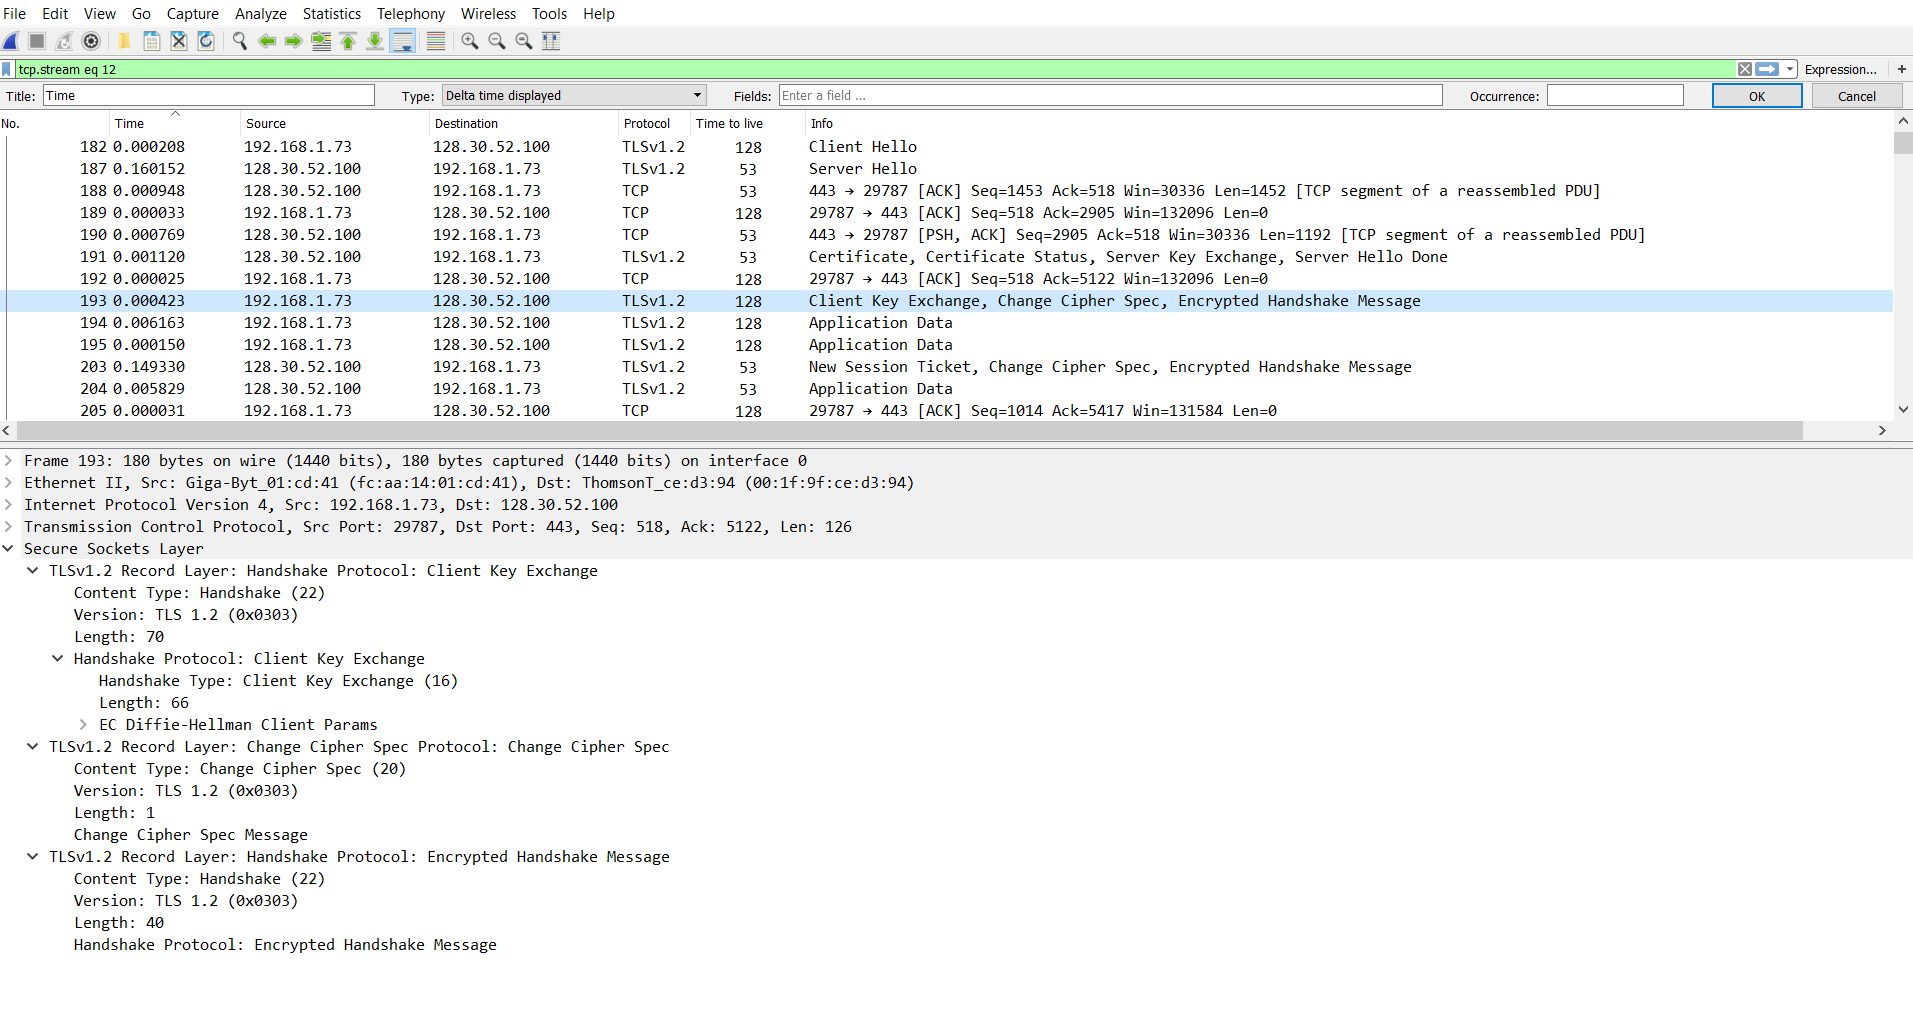The width and height of the screenshot is (1913, 1025).
Task: Open the View menu
Action: pos(100,14)
